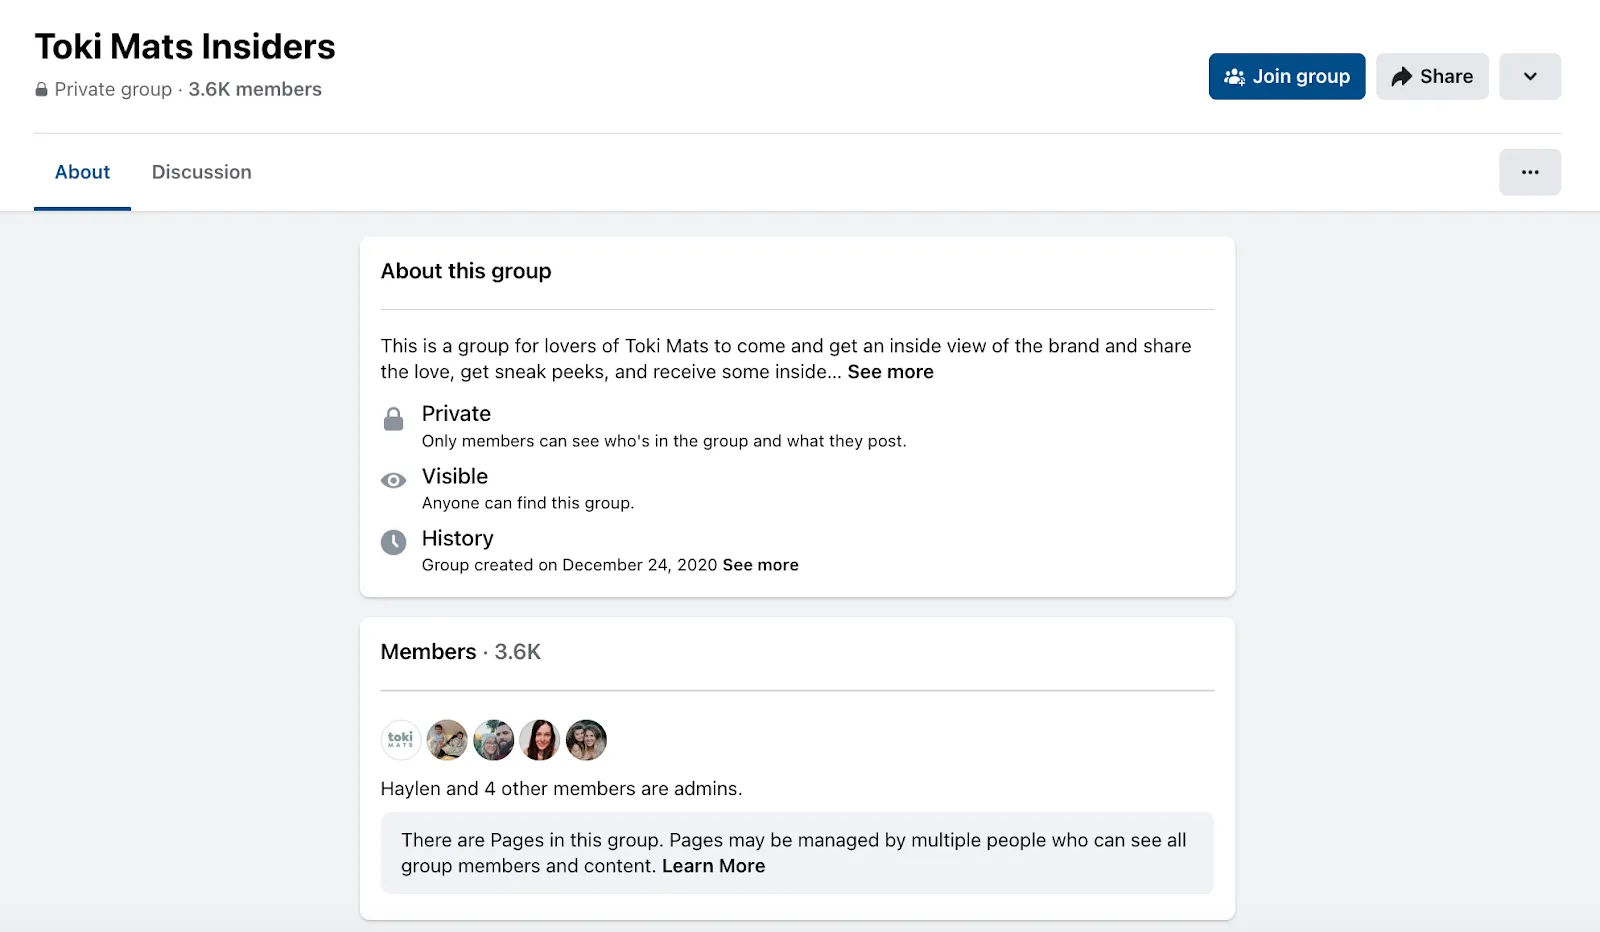The width and height of the screenshot is (1600, 932).
Task: Click the History heading
Action: tap(458, 538)
